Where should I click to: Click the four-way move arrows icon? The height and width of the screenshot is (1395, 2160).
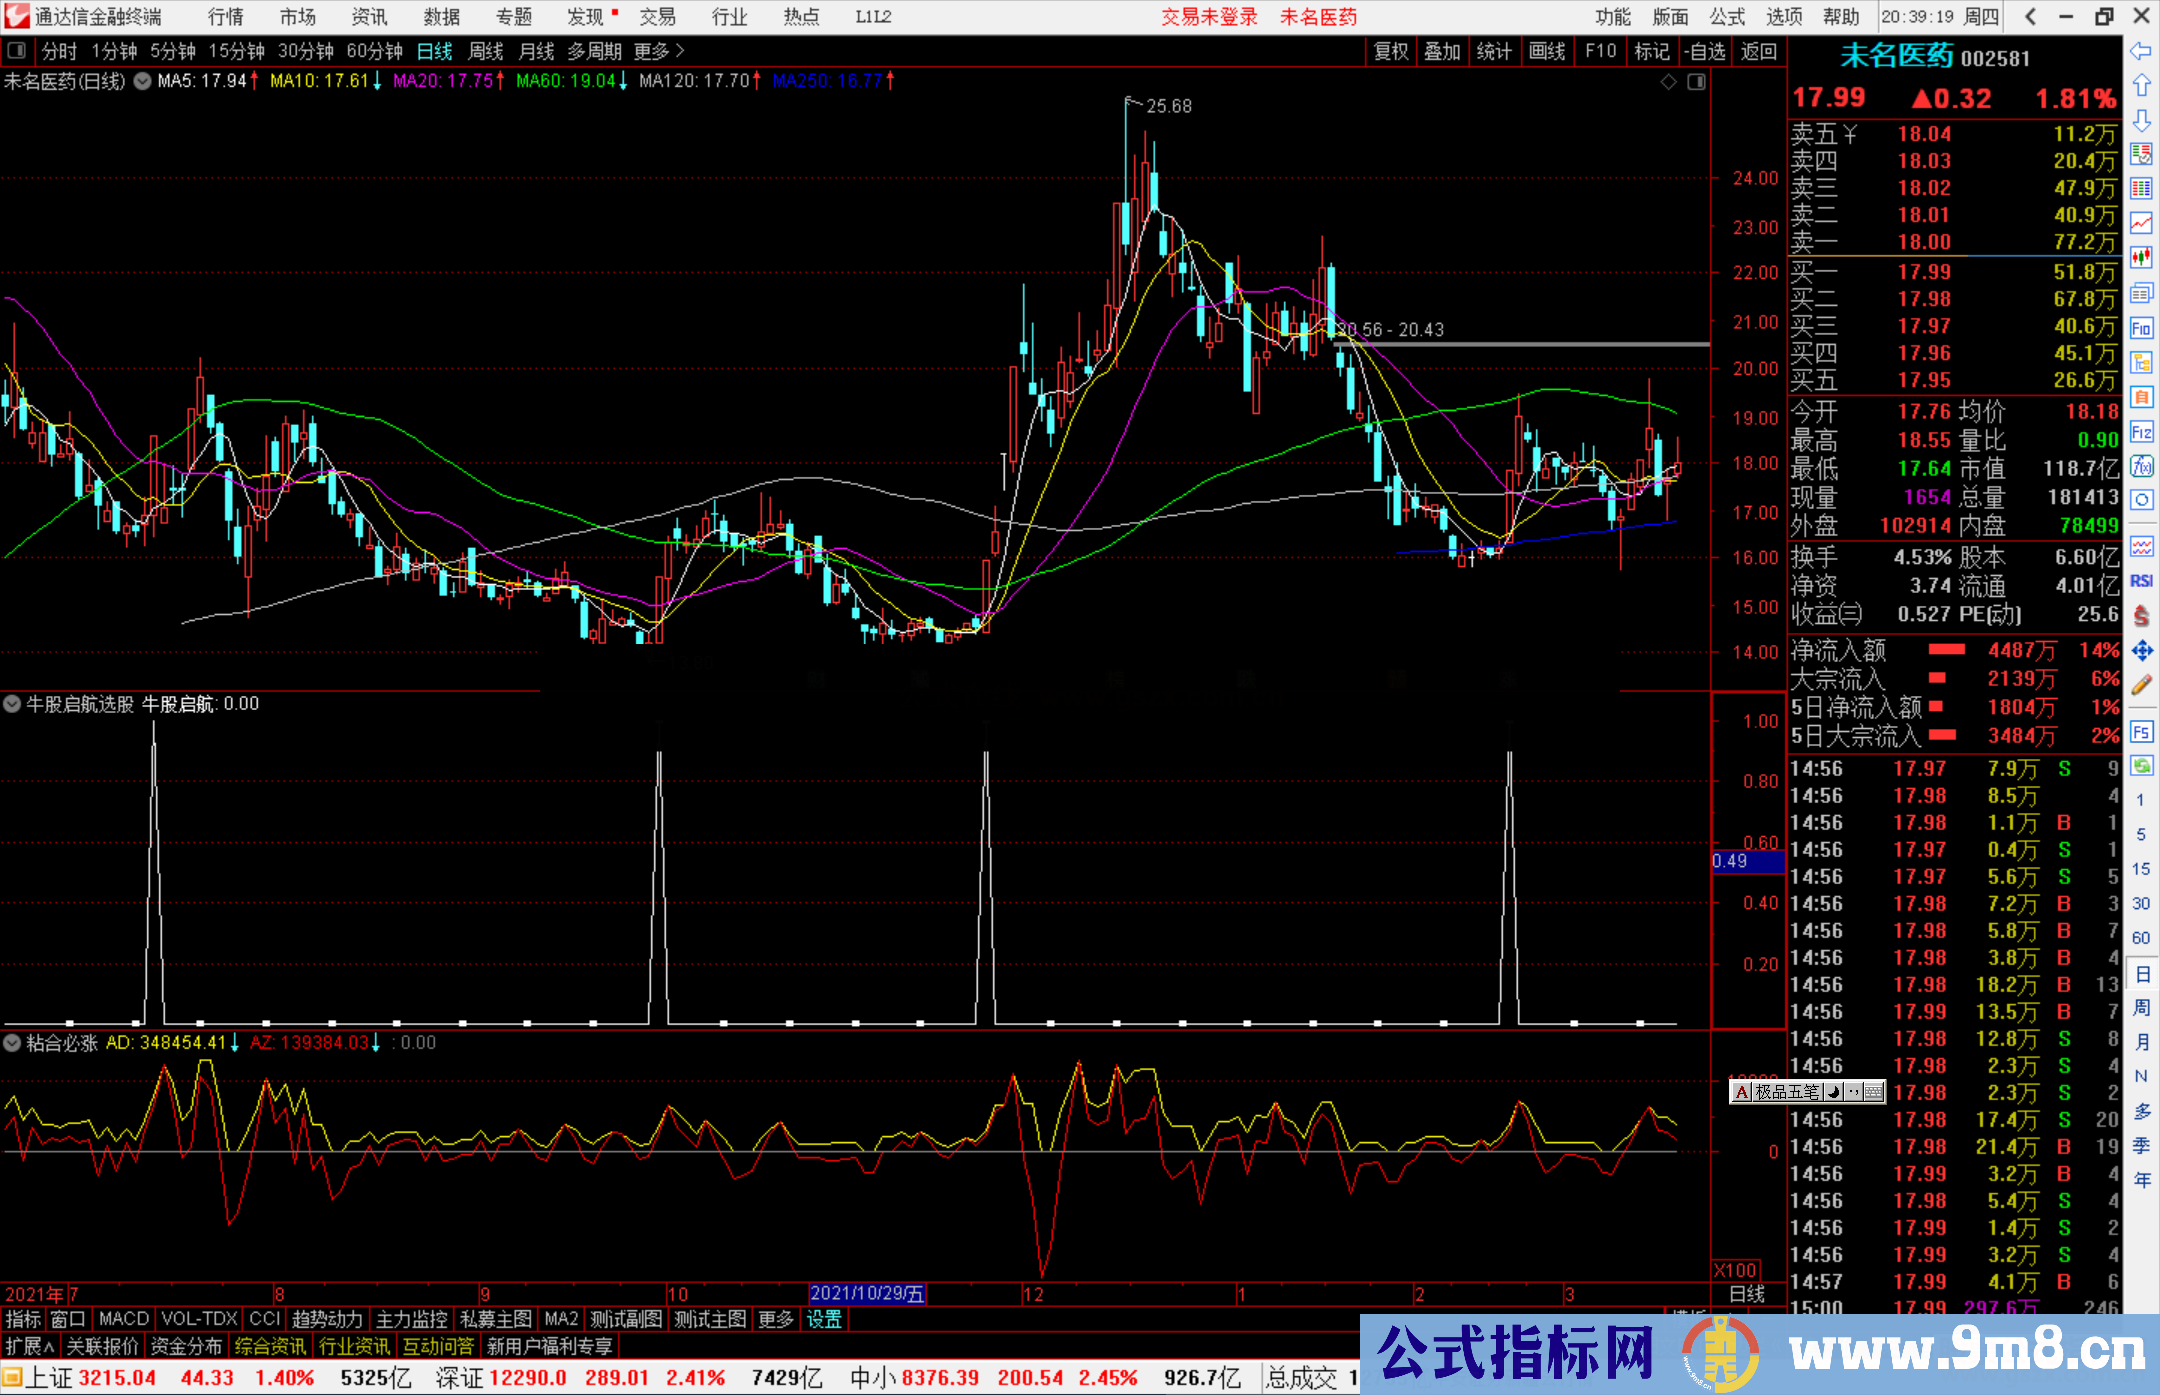(x=2141, y=651)
